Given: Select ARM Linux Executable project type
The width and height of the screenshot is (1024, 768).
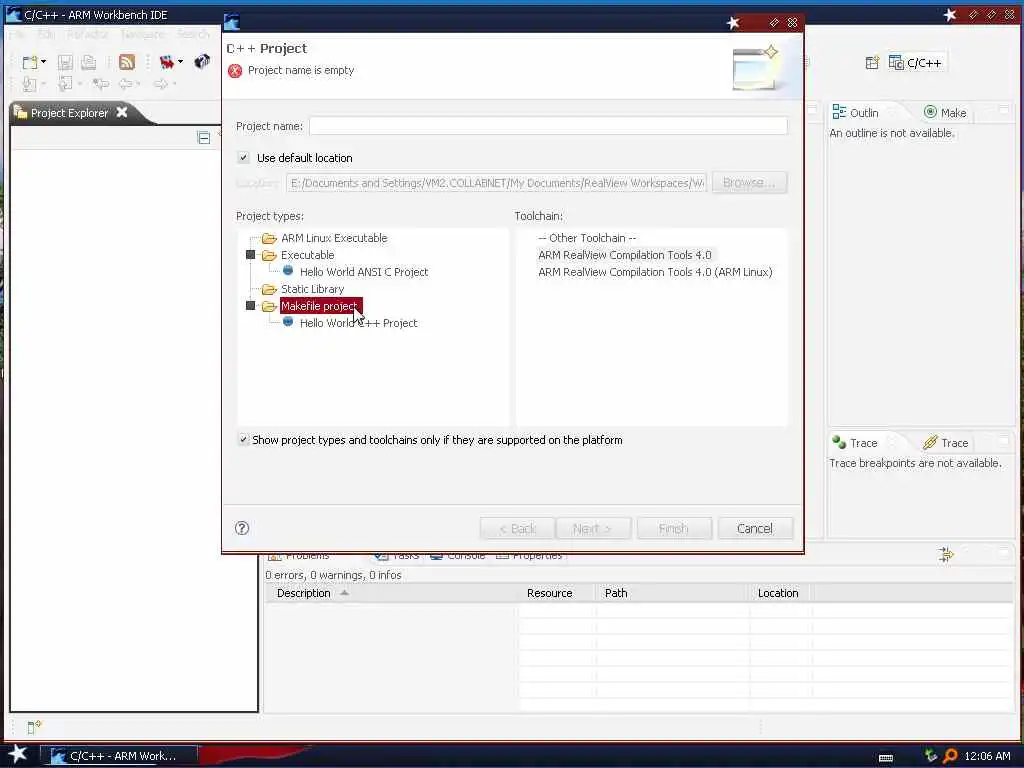Looking at the screenshot, I should coord(334,238).
